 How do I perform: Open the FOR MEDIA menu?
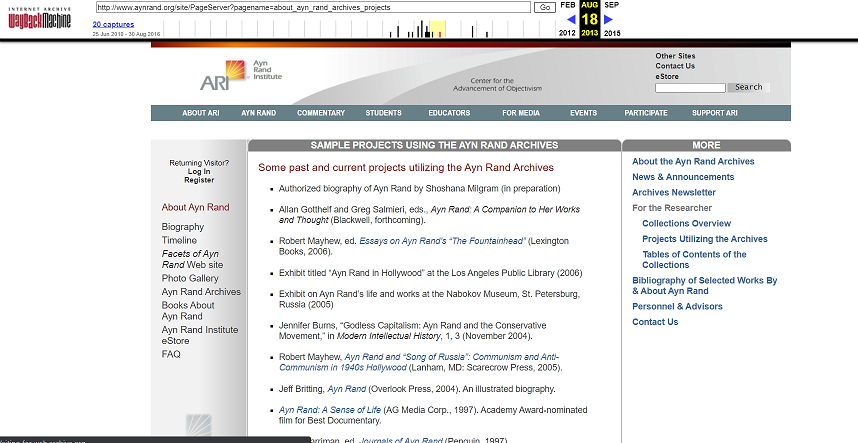click(x=521, y=113)
